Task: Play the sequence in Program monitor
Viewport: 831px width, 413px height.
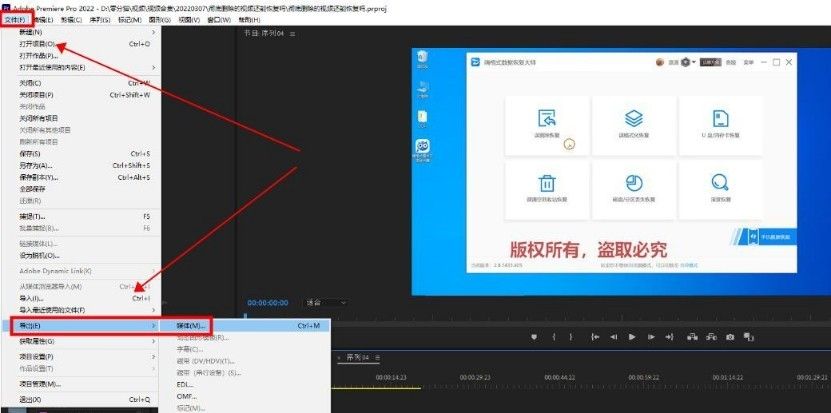Action: click(x=632, y=337)
